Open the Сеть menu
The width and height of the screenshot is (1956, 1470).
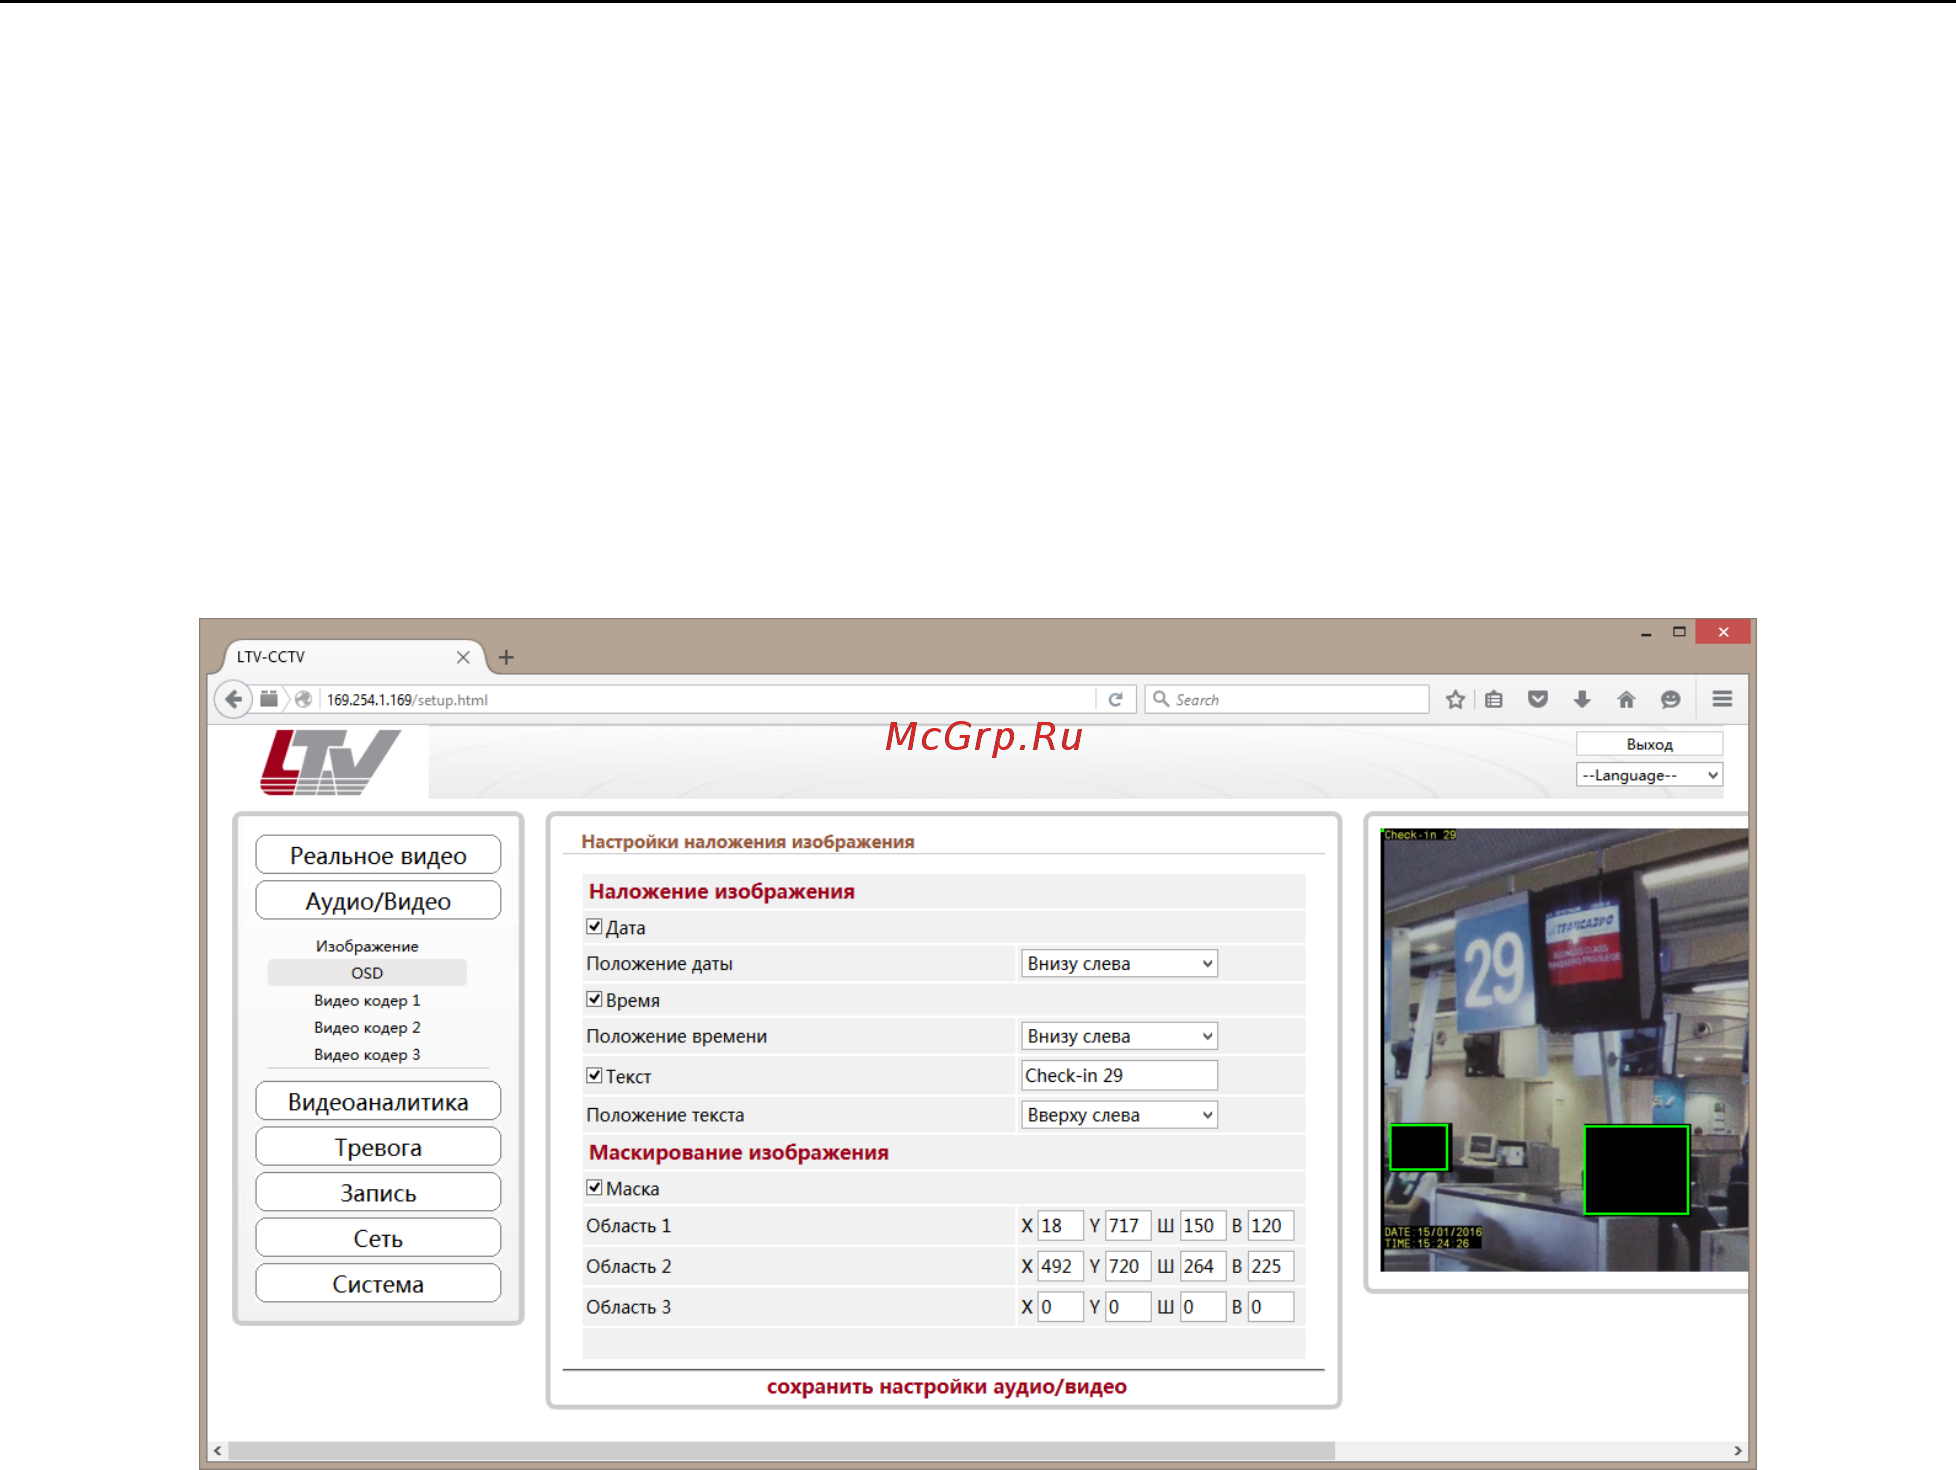click(x=378, y=1238)
